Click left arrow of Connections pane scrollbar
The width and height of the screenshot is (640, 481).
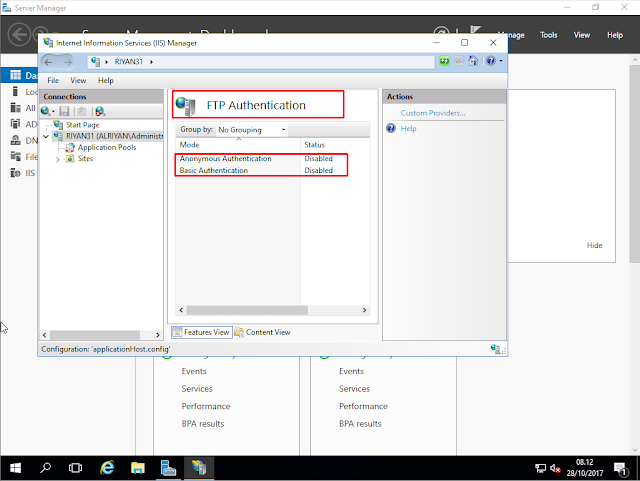pos(44,335)
